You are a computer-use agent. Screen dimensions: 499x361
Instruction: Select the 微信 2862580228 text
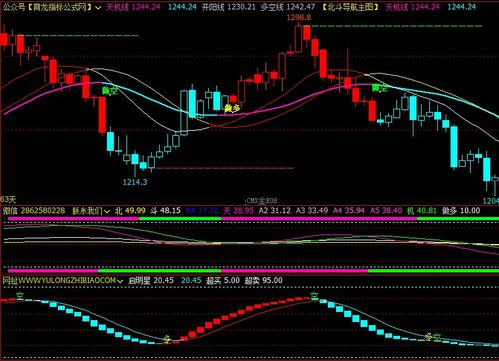tap(34, 211)
